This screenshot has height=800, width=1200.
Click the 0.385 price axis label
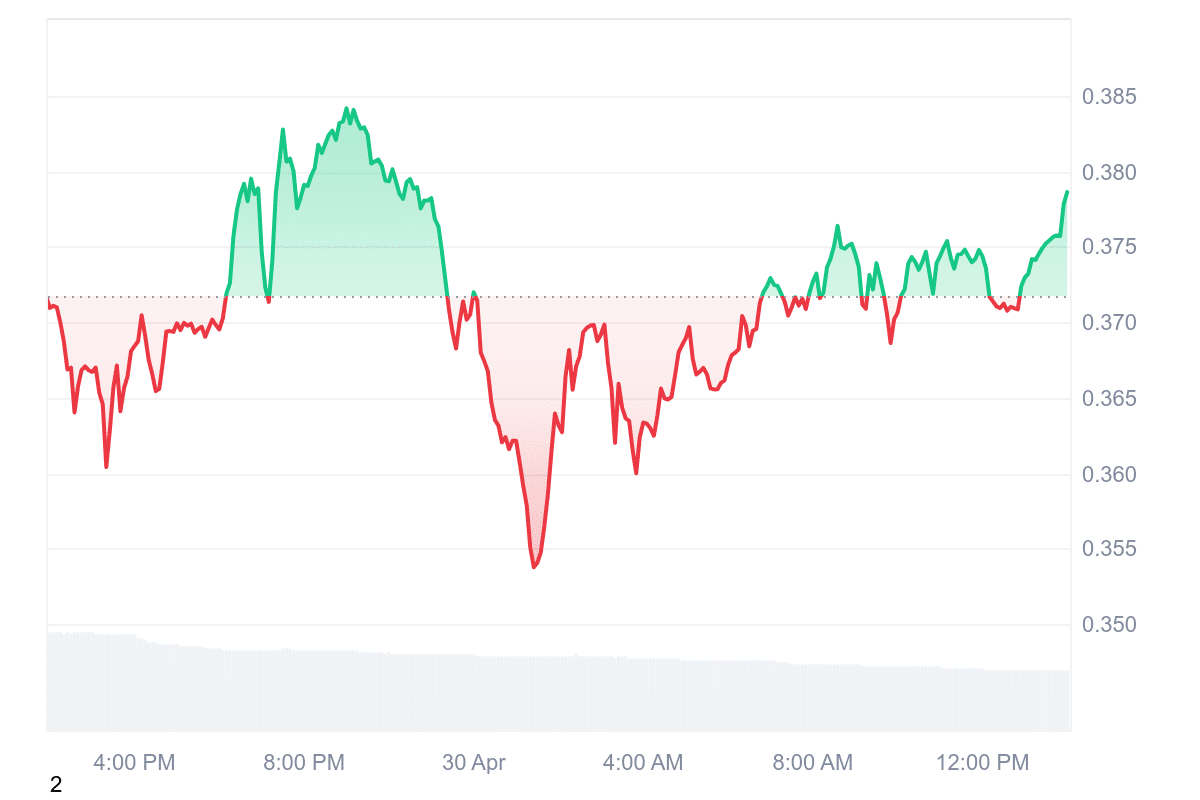(1109, 97)
